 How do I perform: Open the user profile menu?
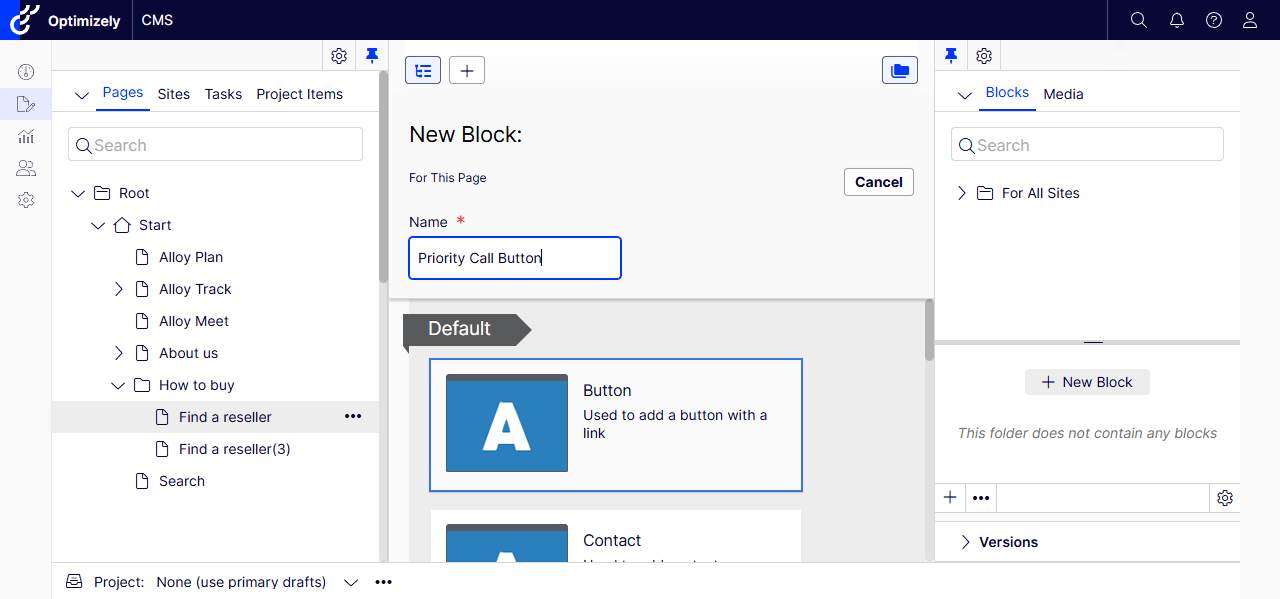tap(1250, 20)
